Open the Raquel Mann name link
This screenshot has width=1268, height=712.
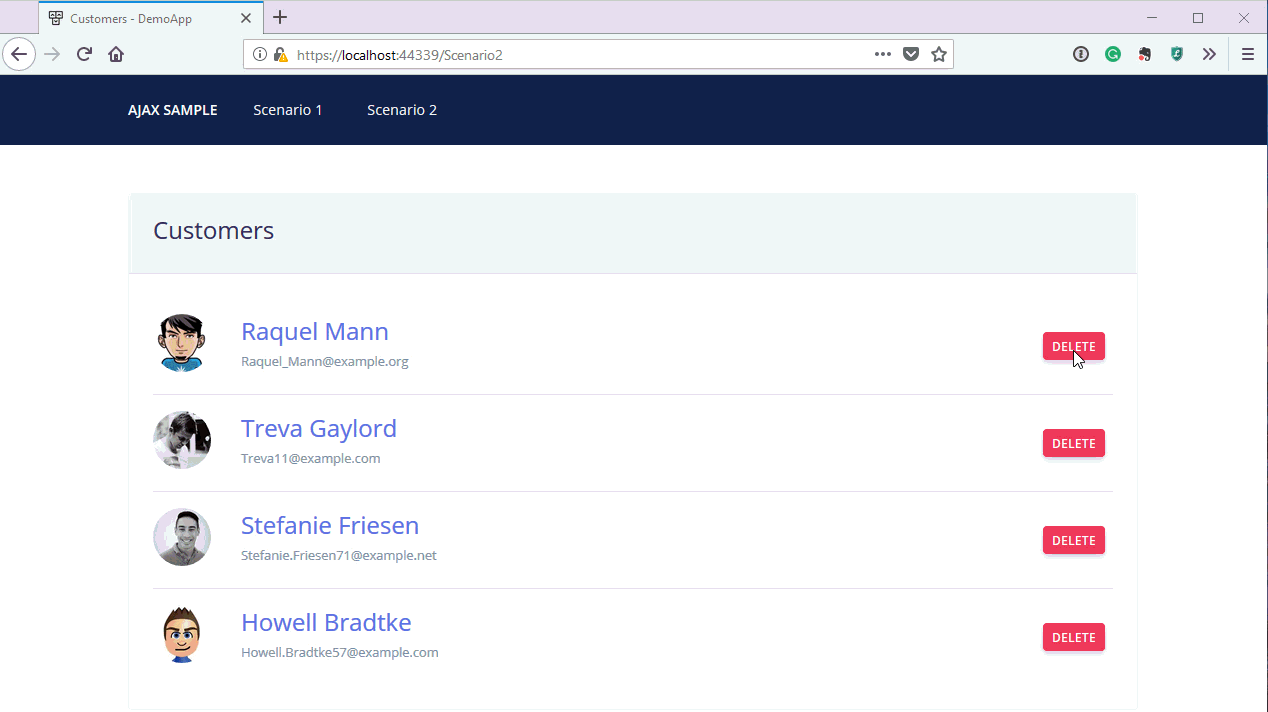coord(315,331)
